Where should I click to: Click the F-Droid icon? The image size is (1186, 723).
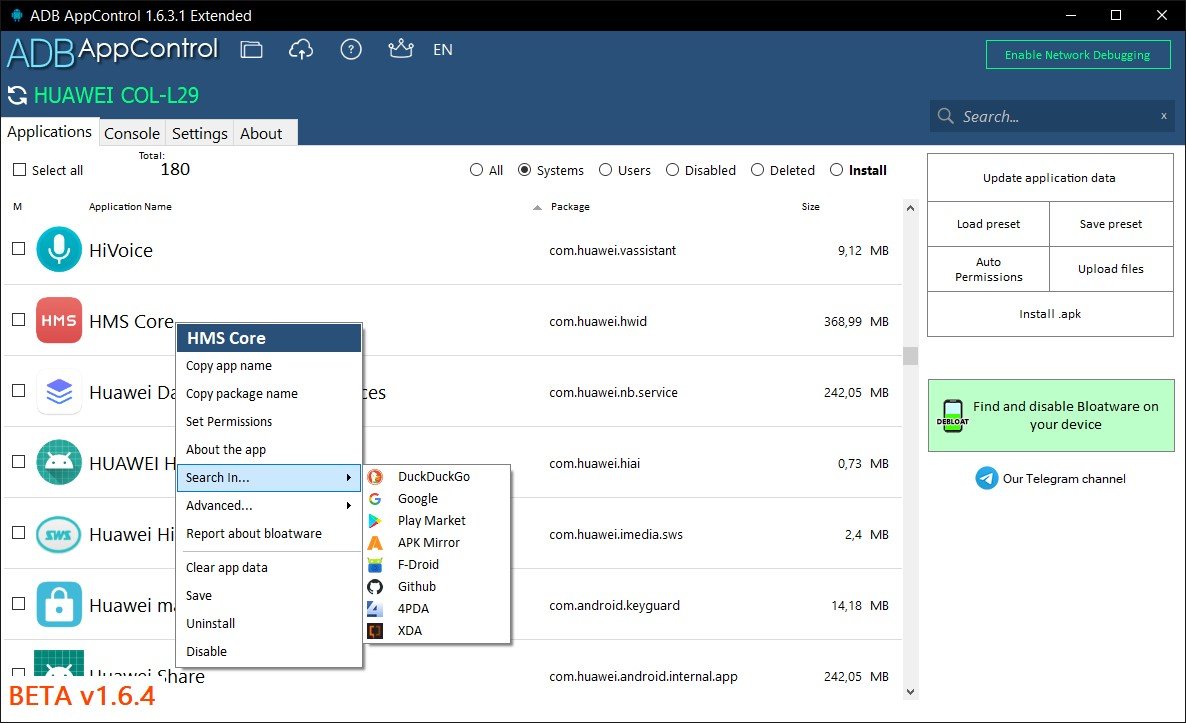[x=375, y=564]
